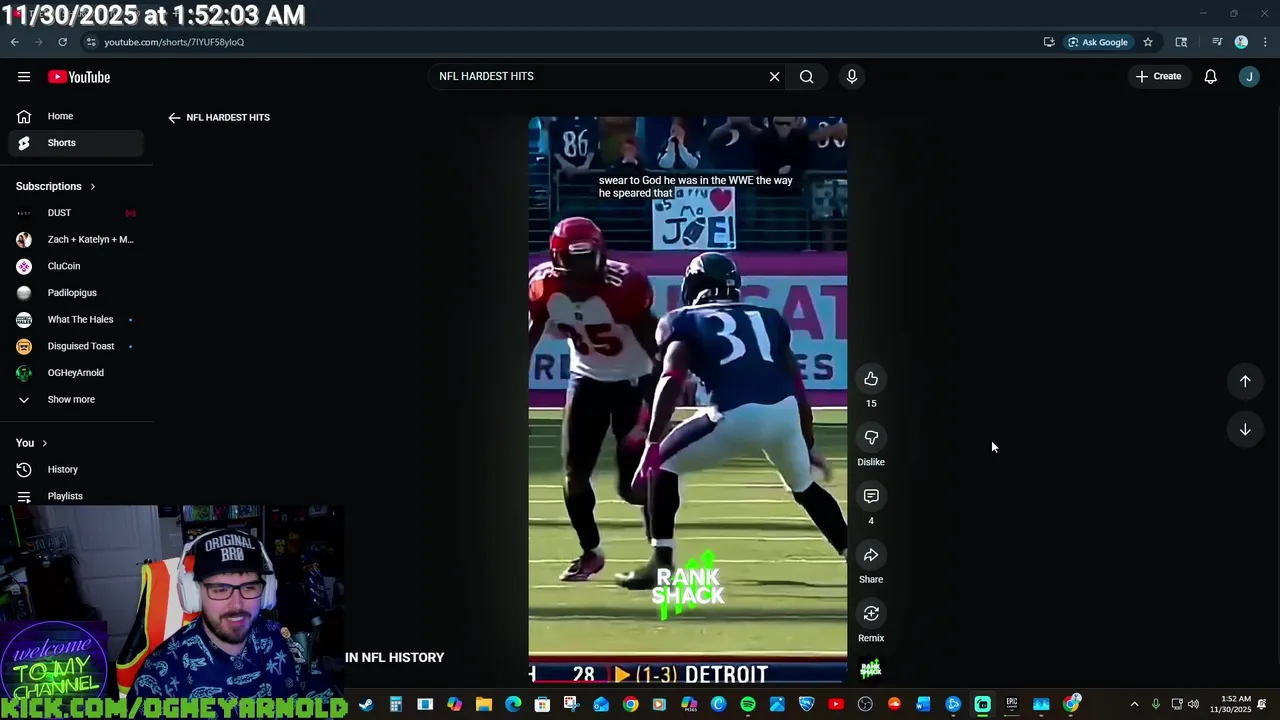Open the taskbar clock and date
Viewport: 1280px width, 720px height.
tap(1229, 705)
